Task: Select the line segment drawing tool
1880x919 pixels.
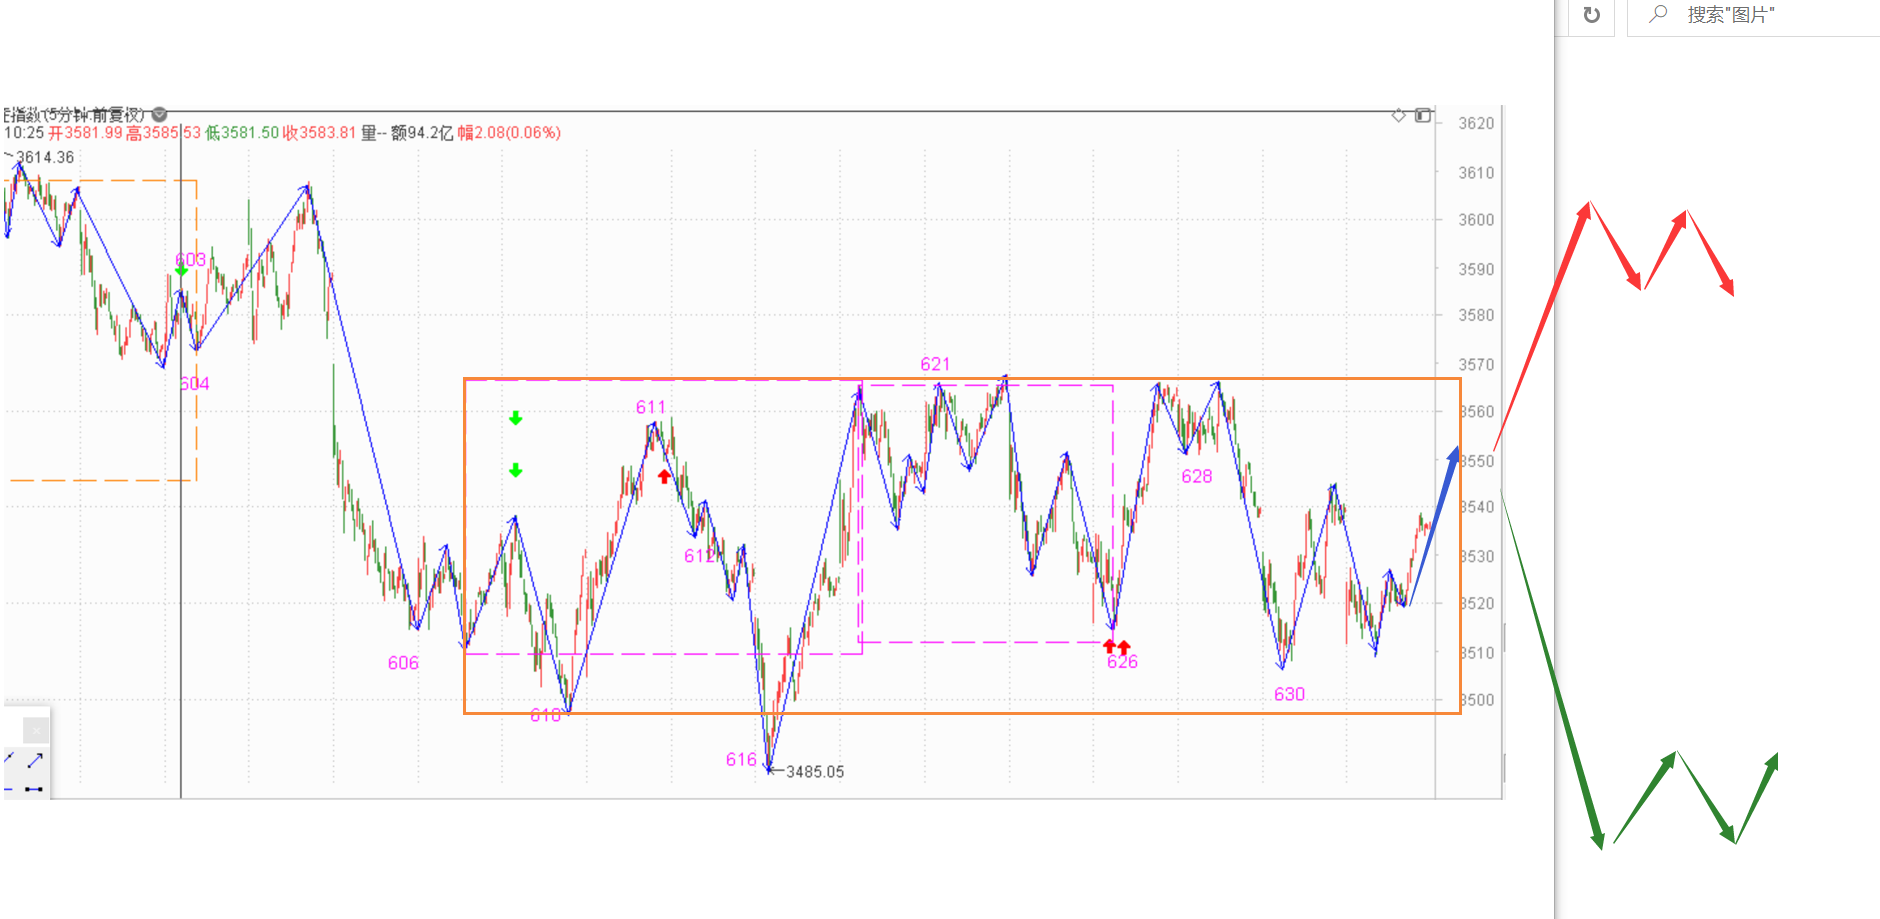Action: click(34, 789)
